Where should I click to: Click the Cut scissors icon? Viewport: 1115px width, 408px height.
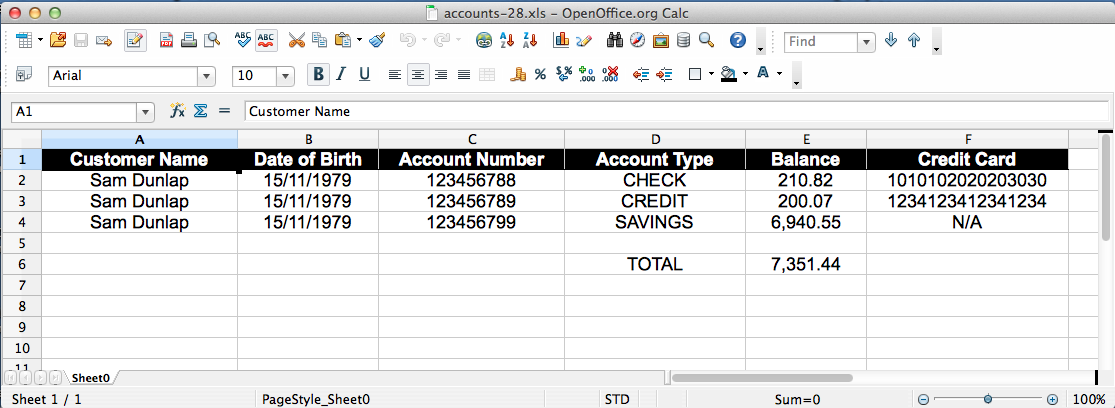296,41
